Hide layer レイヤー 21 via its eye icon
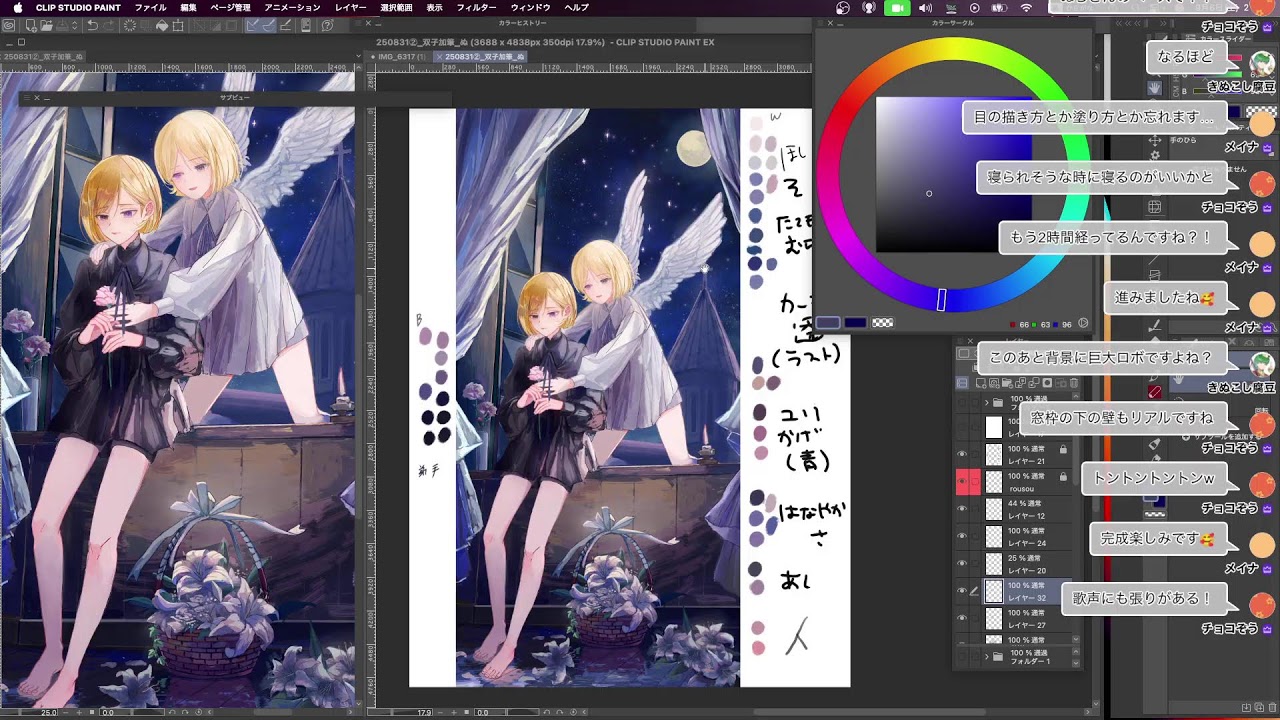 coord(962,454)
